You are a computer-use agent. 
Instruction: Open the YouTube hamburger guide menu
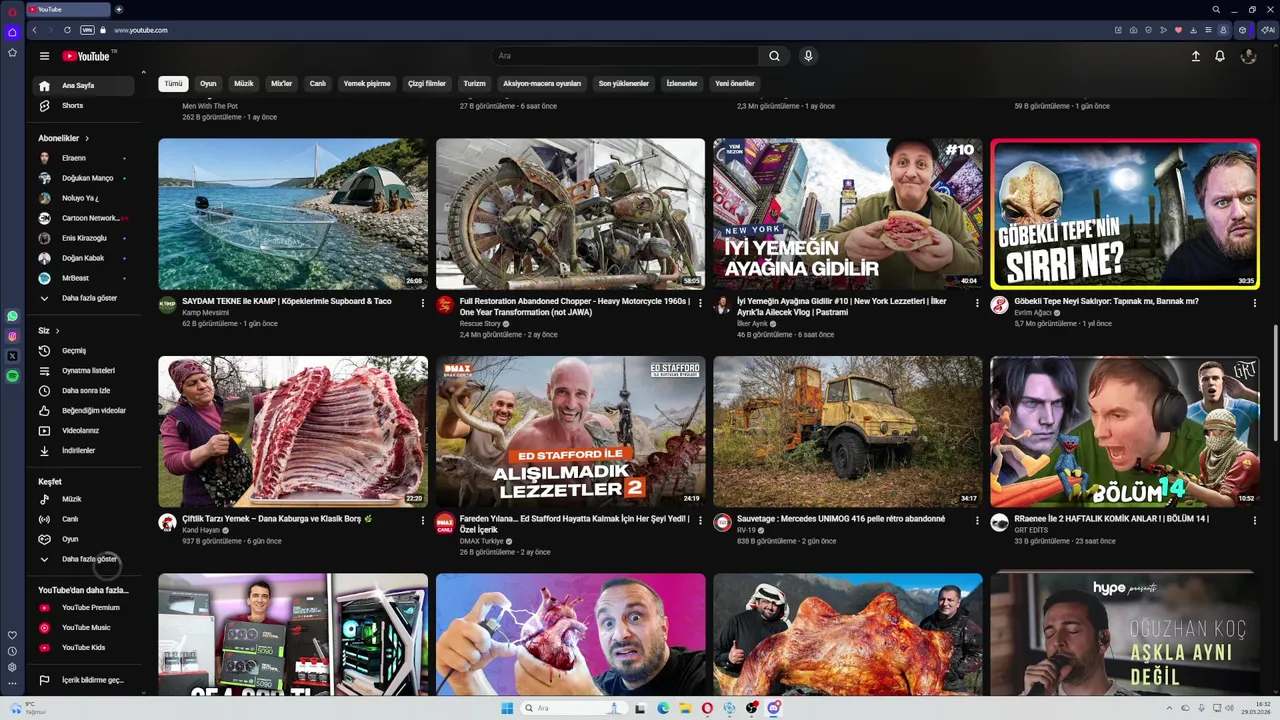pos(44,56)
